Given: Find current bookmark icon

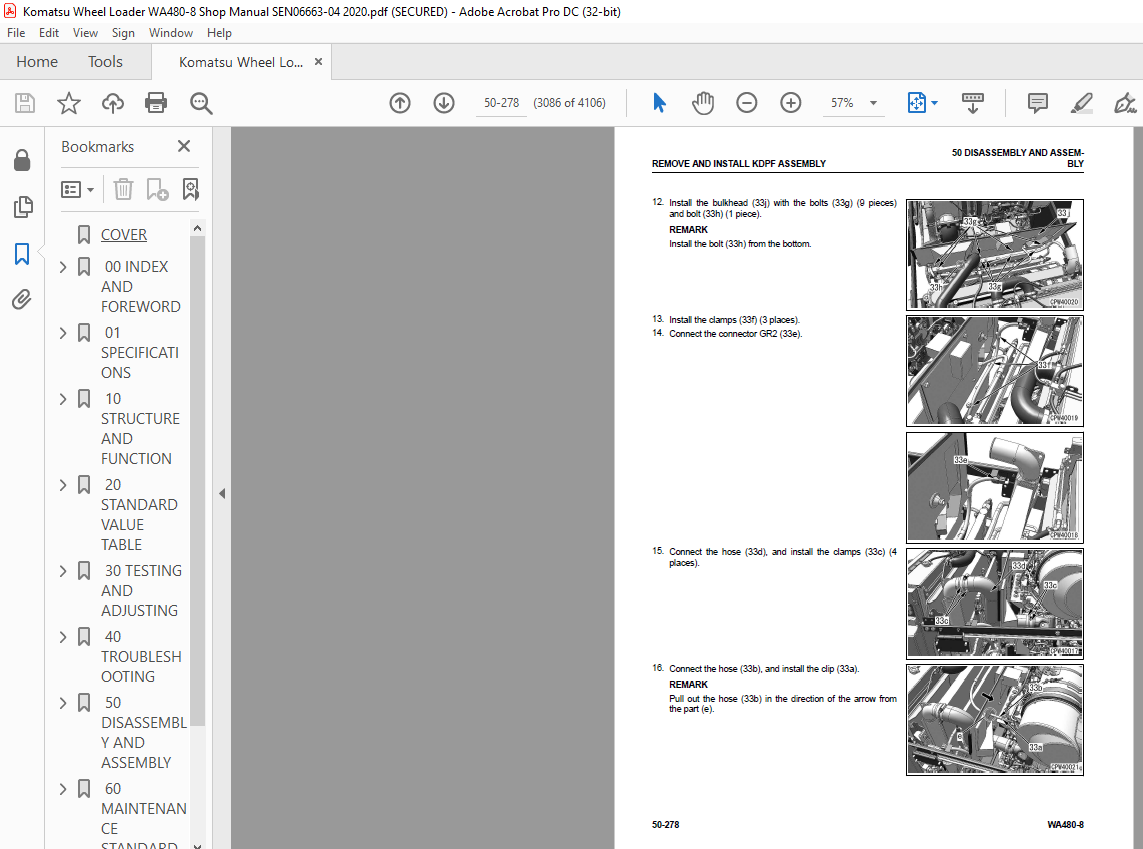Looking at the screenshot, I should [190, 189].
